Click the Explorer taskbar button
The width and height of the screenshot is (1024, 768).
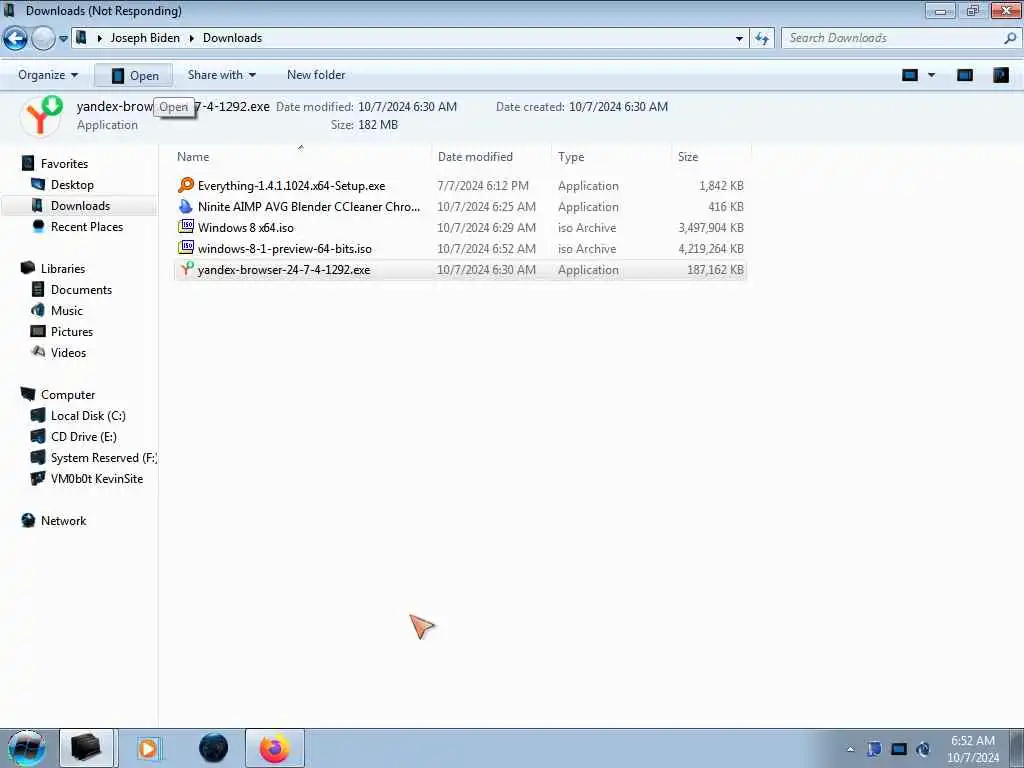click(x=86, y=748)
